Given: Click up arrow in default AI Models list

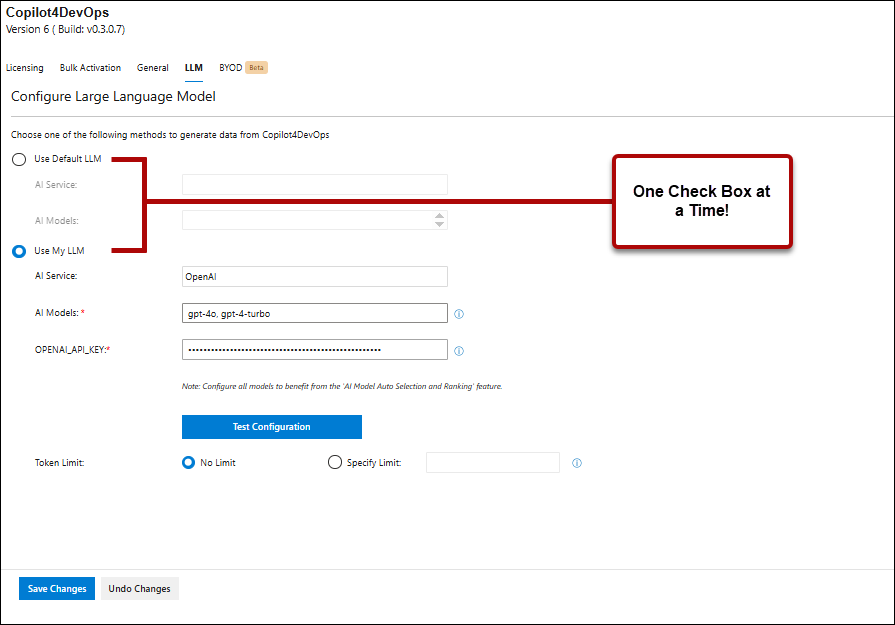Looking at the screenshot, I should click(439, 215).
